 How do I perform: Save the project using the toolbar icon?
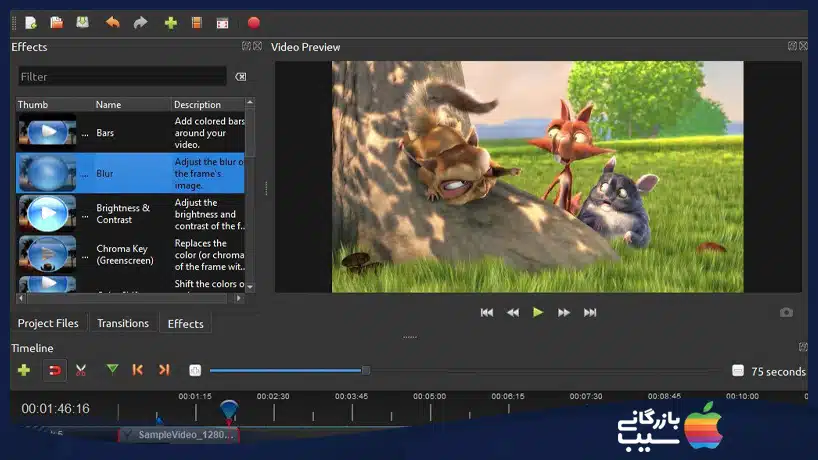click(x=82, y=22)
